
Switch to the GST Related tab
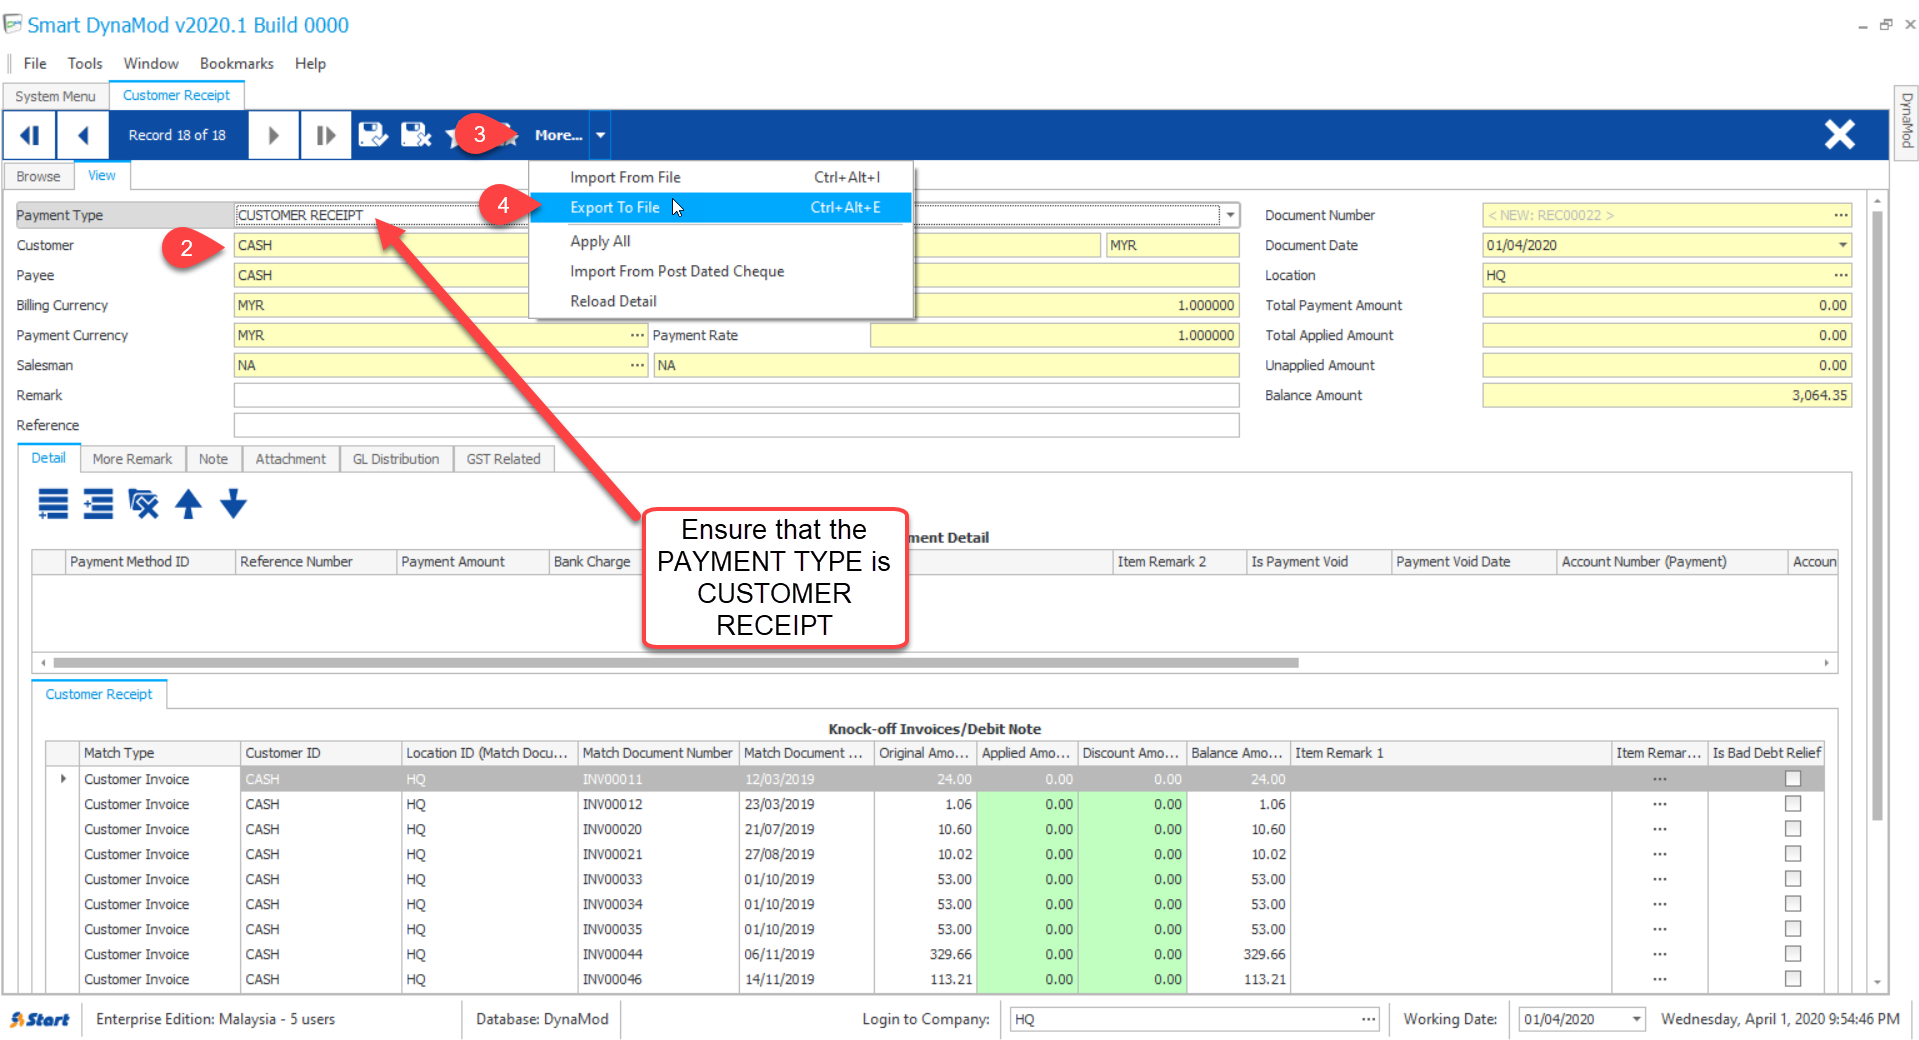tap(503, 459)
